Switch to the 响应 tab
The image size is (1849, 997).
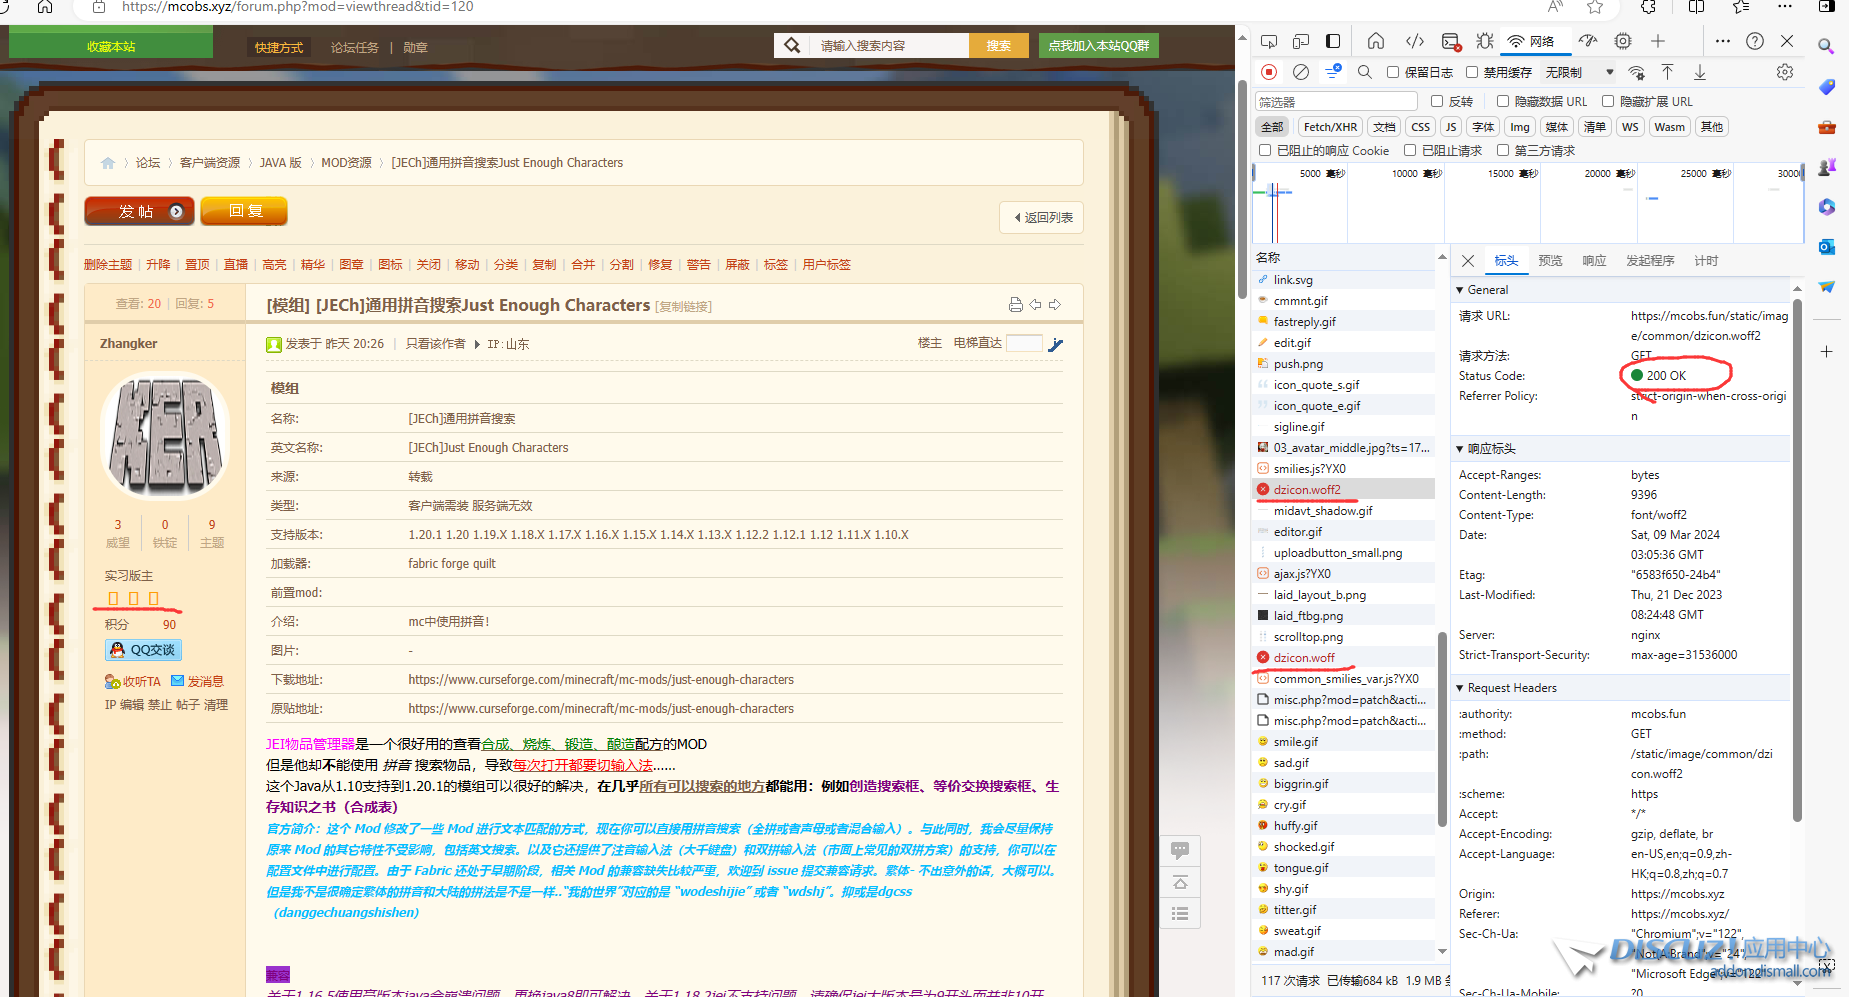[x=1594, y=261]
